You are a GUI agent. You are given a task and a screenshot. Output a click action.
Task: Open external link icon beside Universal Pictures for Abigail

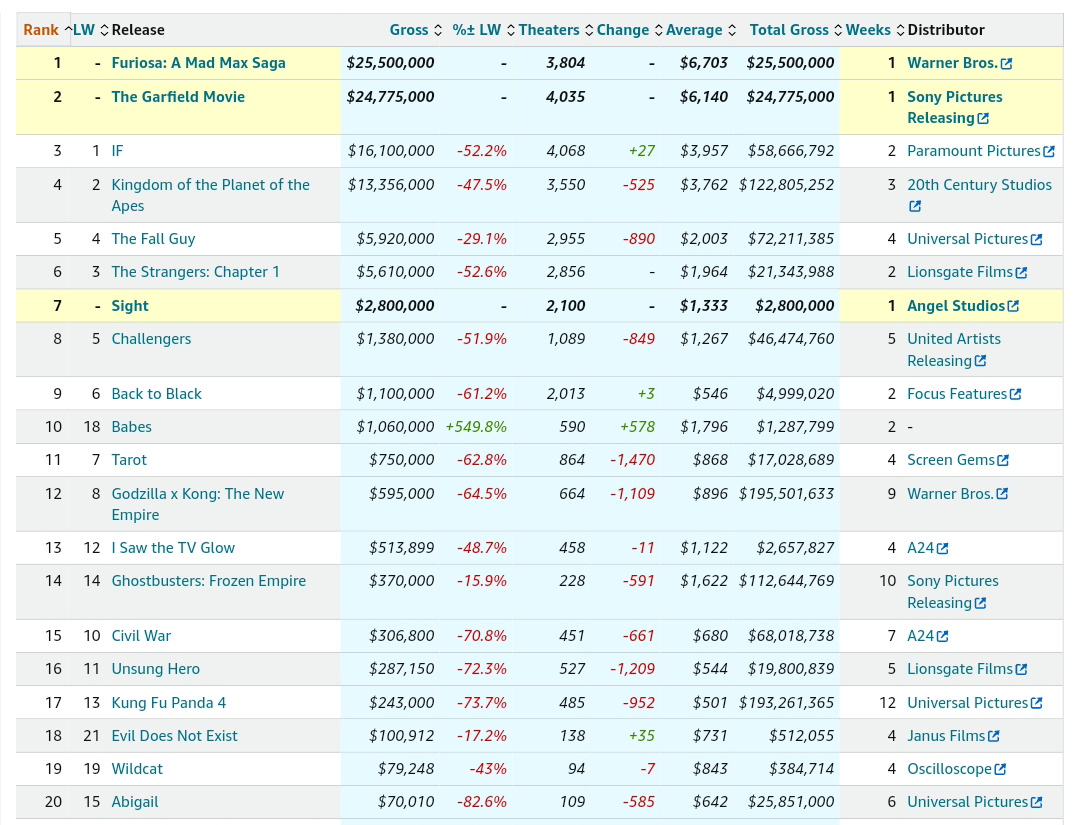tap(1036, 802)
